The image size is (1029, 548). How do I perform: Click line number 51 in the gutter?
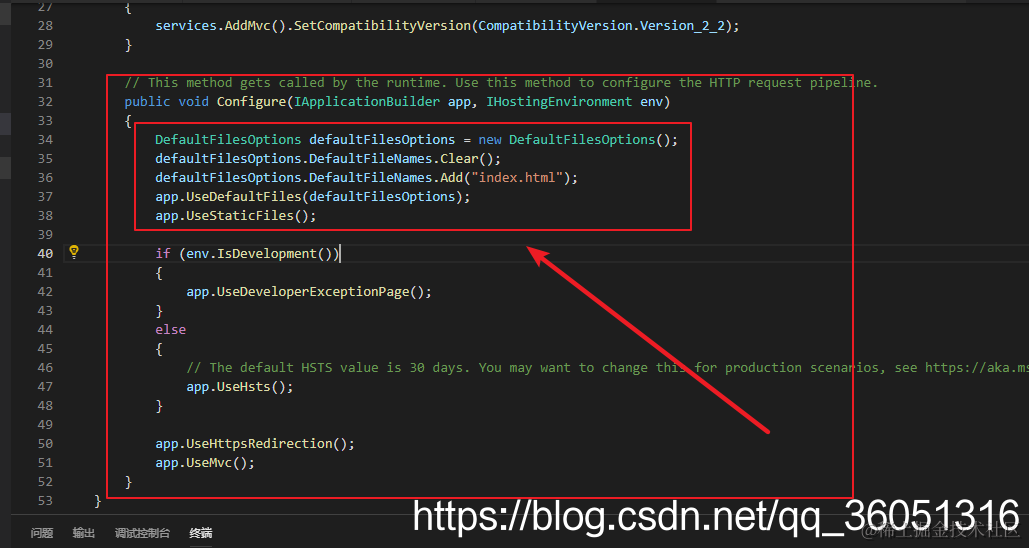45,463
